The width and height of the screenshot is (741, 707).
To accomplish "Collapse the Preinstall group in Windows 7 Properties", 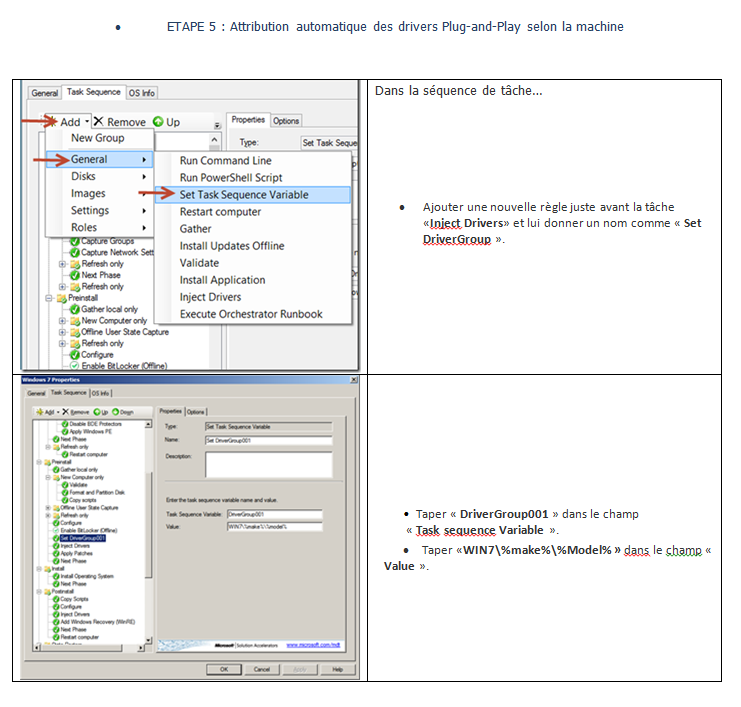I will pyautogui.click(x=39, y=462).
